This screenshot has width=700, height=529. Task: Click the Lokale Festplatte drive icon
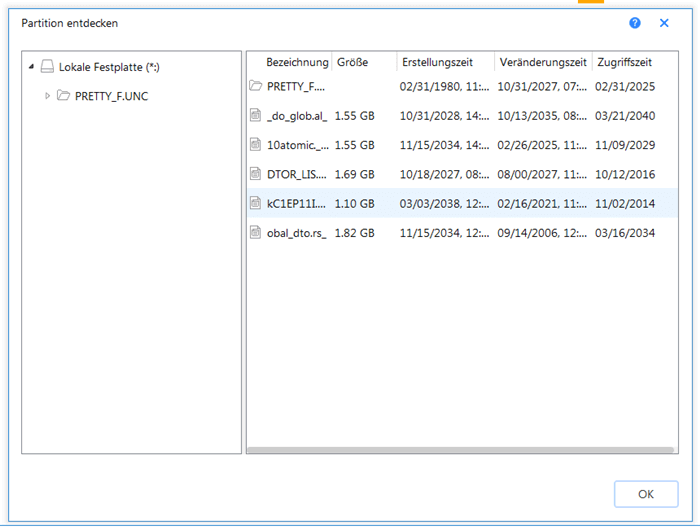point(47,67)
